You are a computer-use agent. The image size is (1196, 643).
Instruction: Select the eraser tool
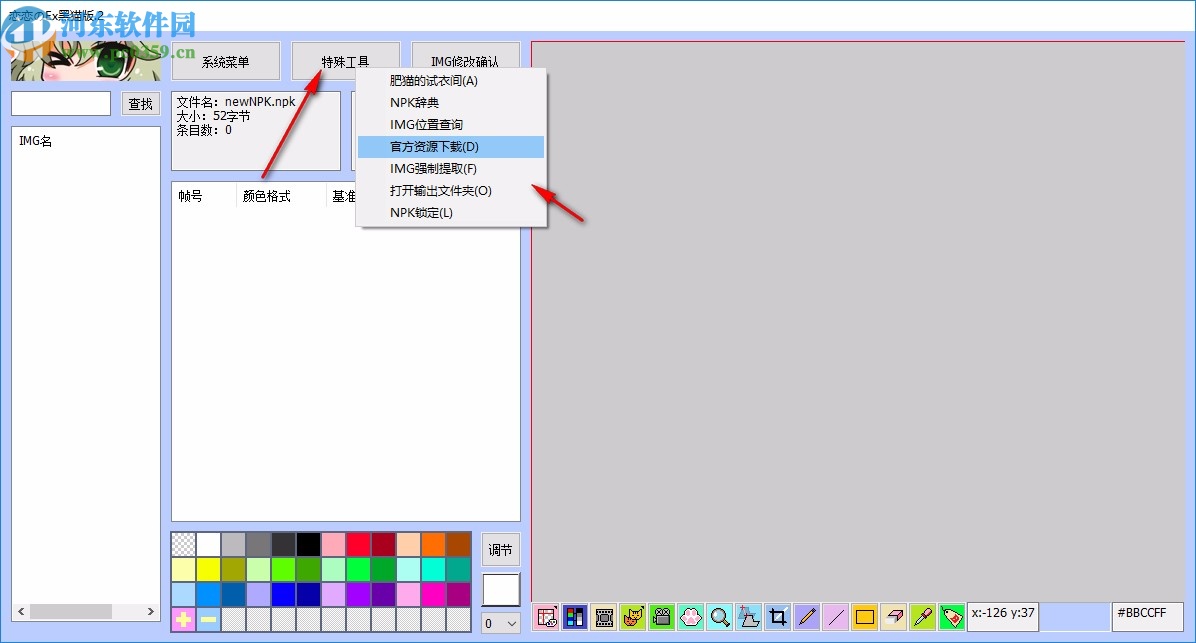tap(893, 616)
